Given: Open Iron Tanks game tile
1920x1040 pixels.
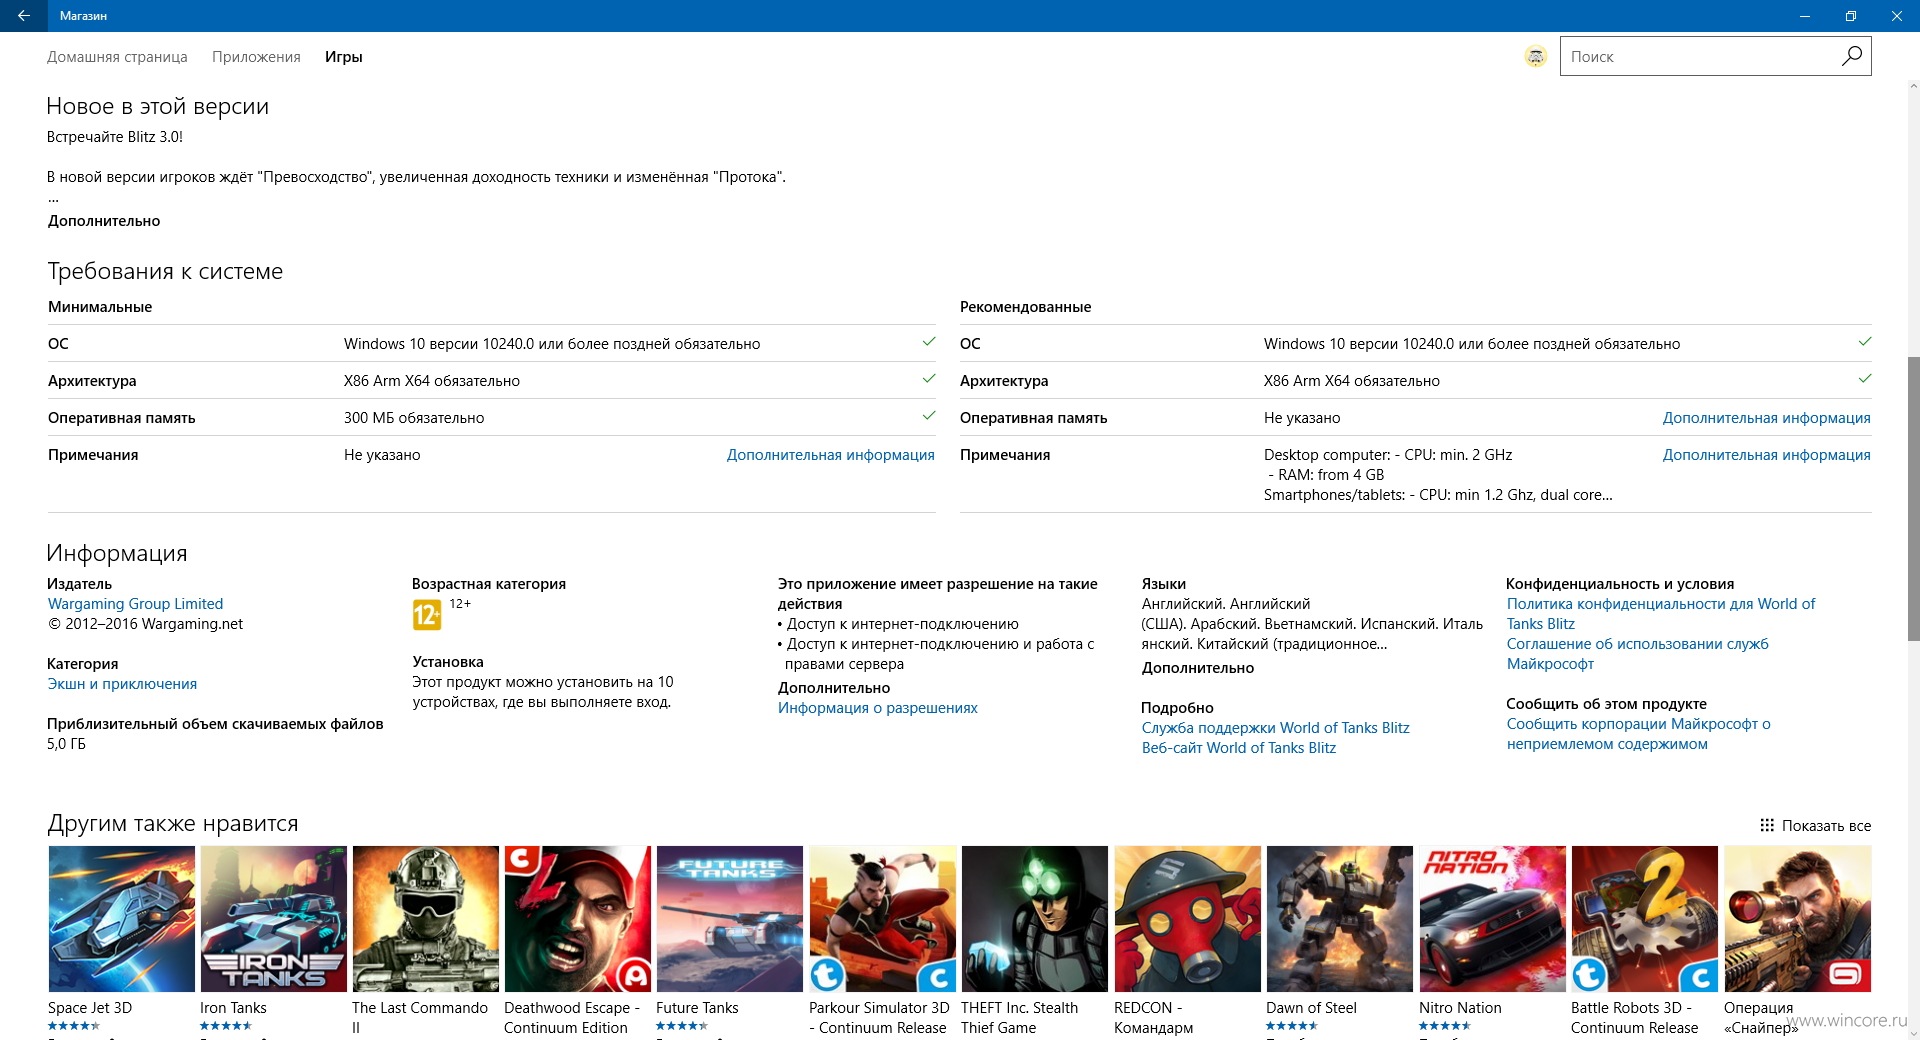Looking at the screenshot, I should [274, 919].
